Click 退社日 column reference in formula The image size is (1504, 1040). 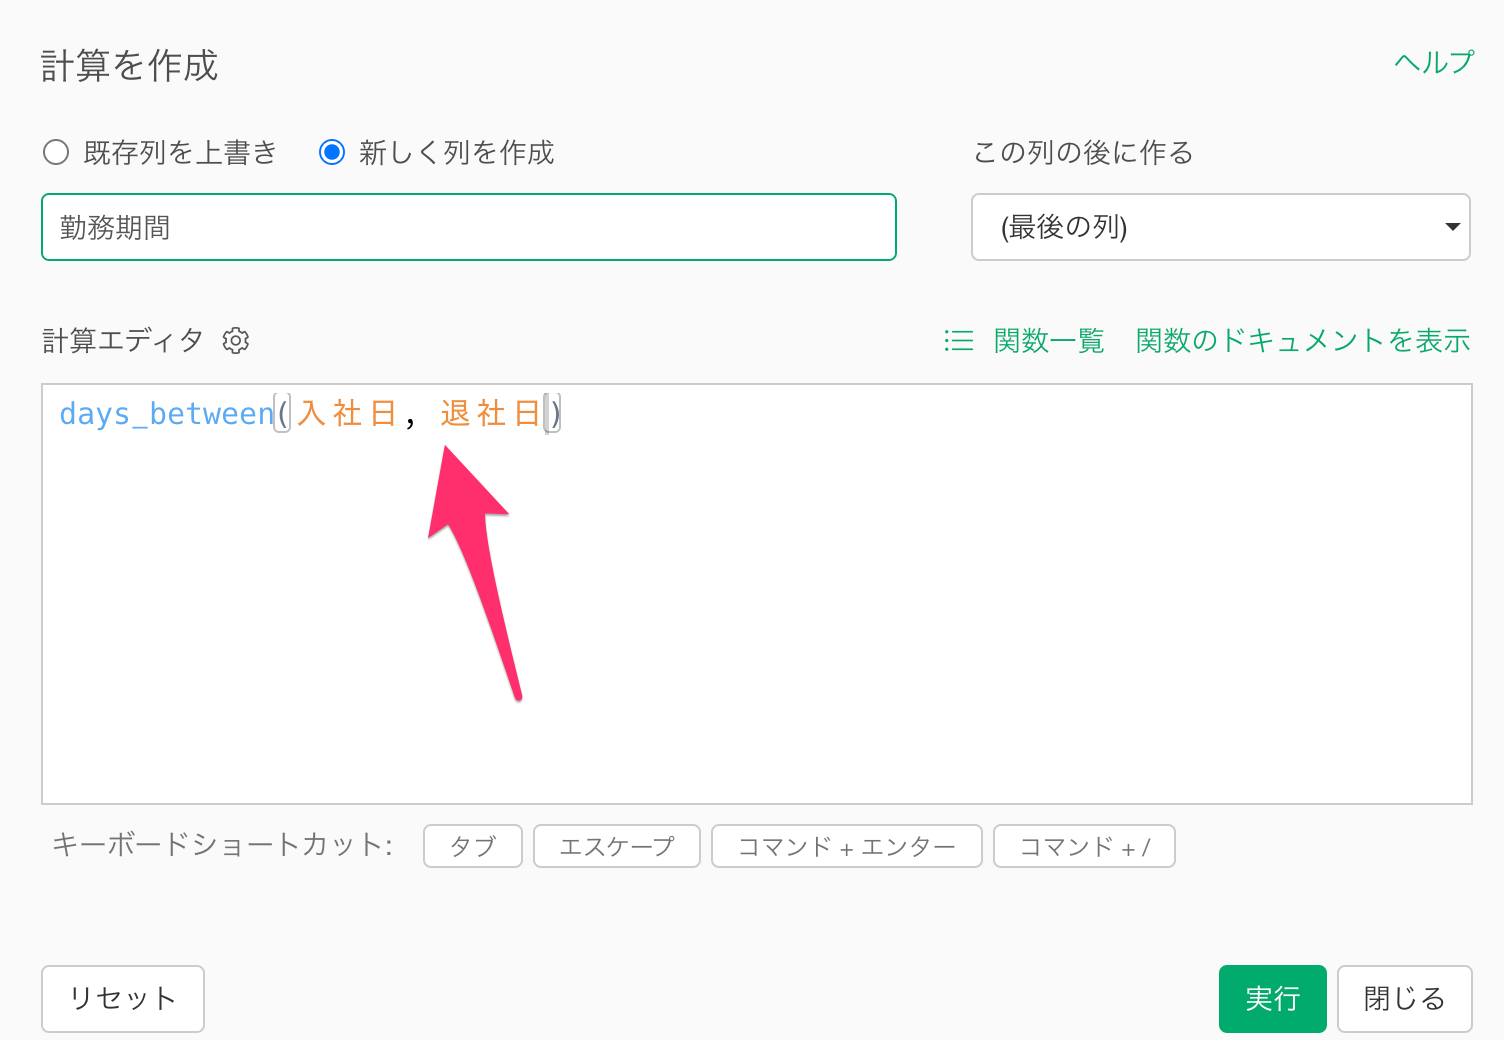click(490, 413)
